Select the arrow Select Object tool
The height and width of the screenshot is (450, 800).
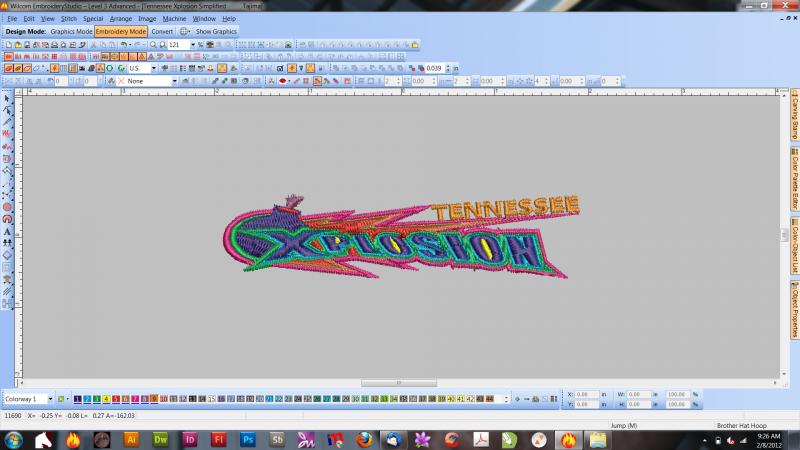(7, 98)
